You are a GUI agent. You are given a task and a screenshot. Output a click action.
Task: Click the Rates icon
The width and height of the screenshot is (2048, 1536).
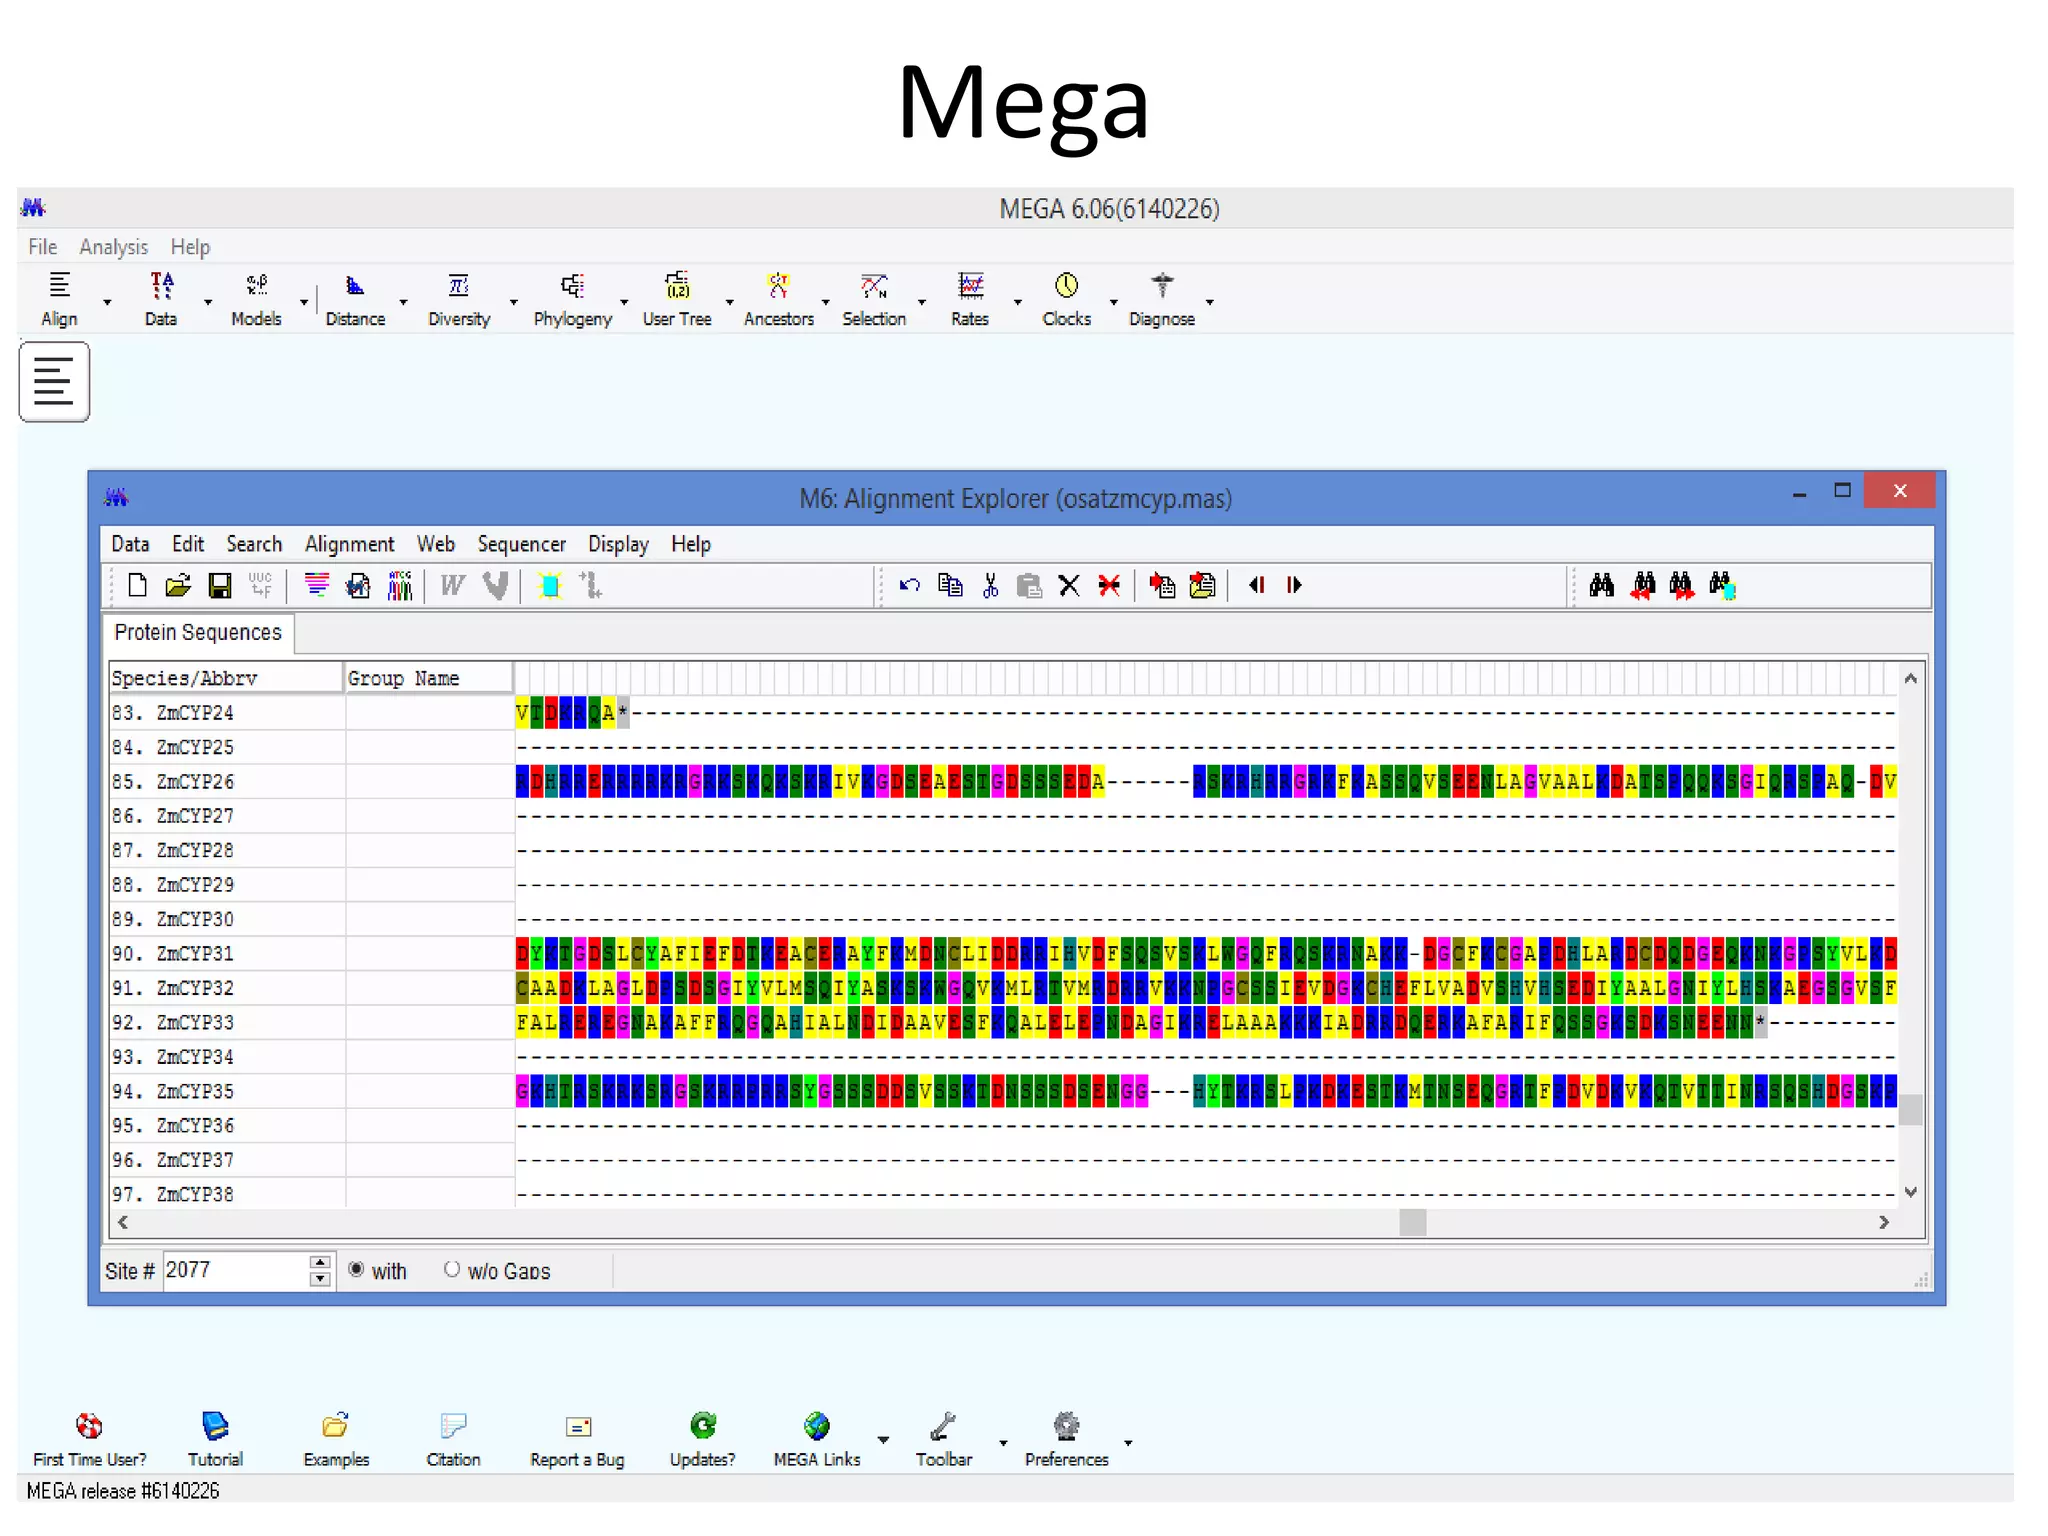coord(970,299)
